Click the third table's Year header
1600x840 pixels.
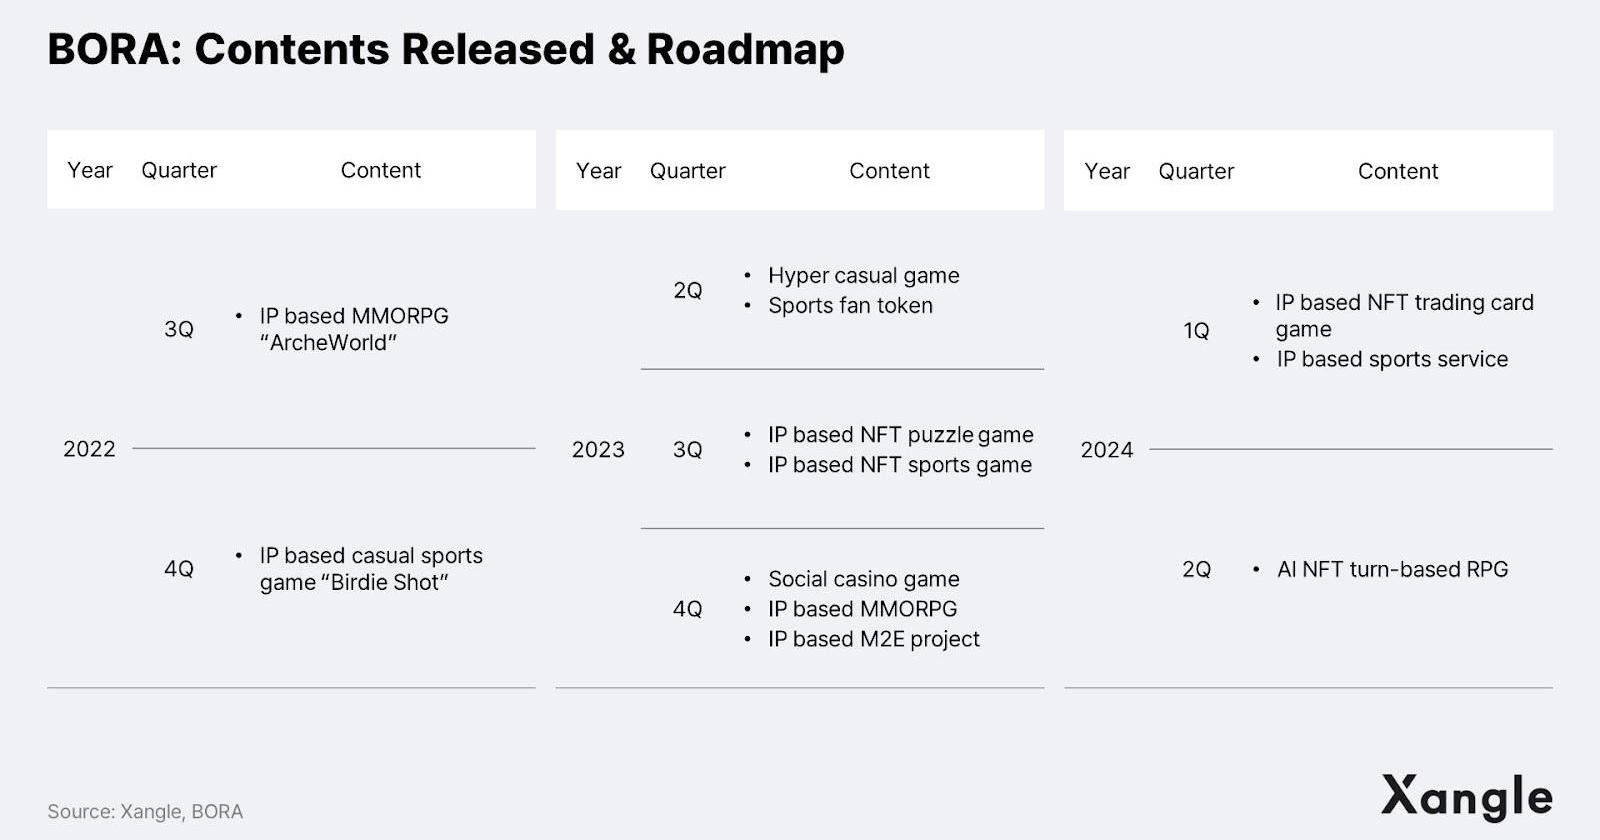(x=1107, y=171)
